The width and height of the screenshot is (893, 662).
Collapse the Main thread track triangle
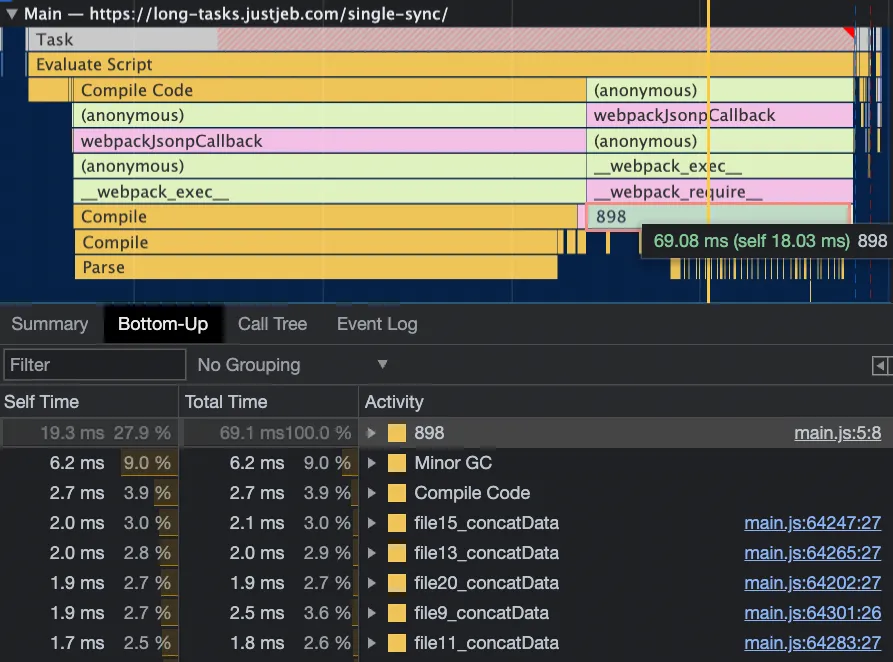(x=11, y=14)
